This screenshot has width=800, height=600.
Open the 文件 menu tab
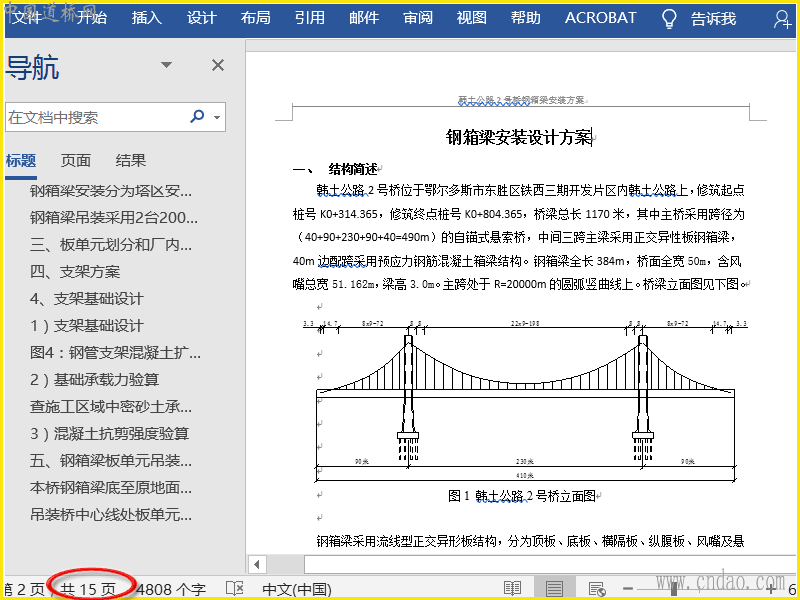coord(27,18)
